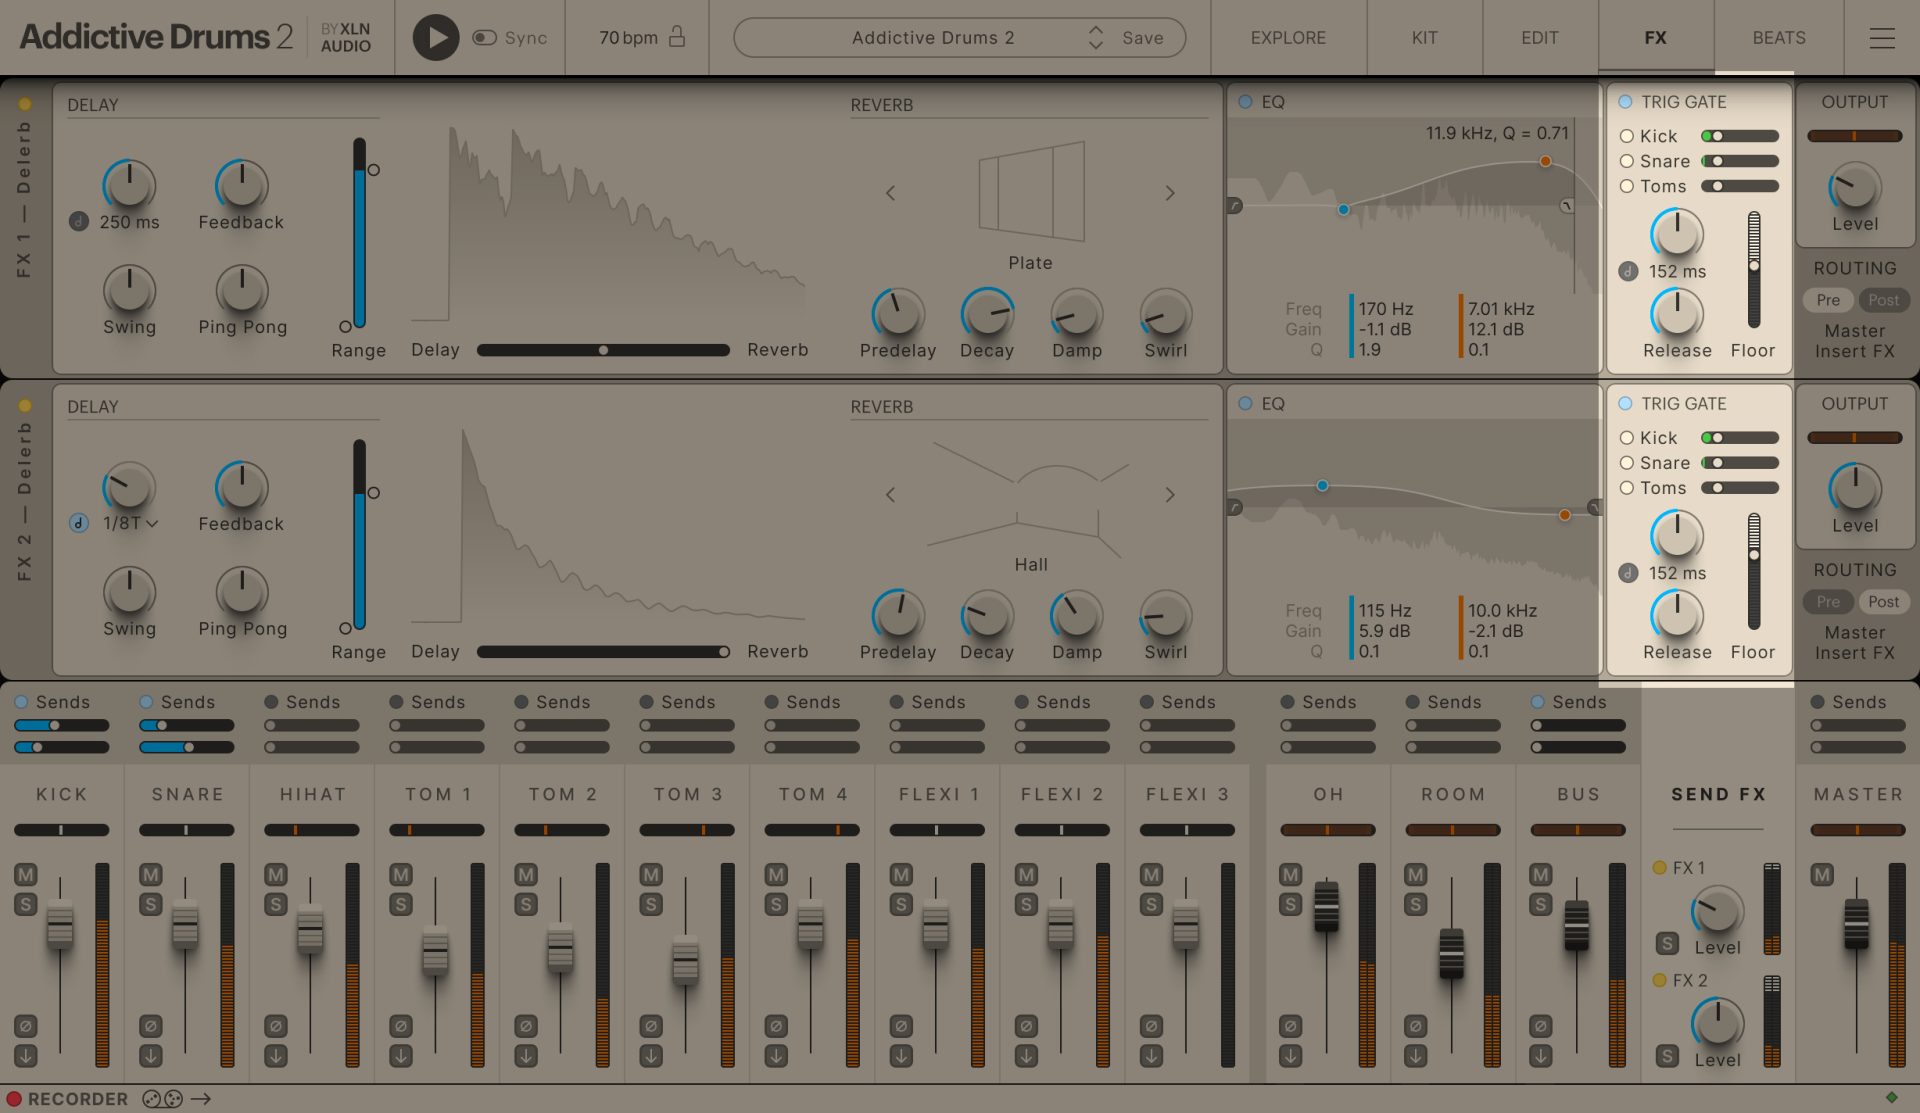The image size is (1920, 1113).
Task: Open KICK channel output routing arrow
Action: click(x=25, y=1056)
